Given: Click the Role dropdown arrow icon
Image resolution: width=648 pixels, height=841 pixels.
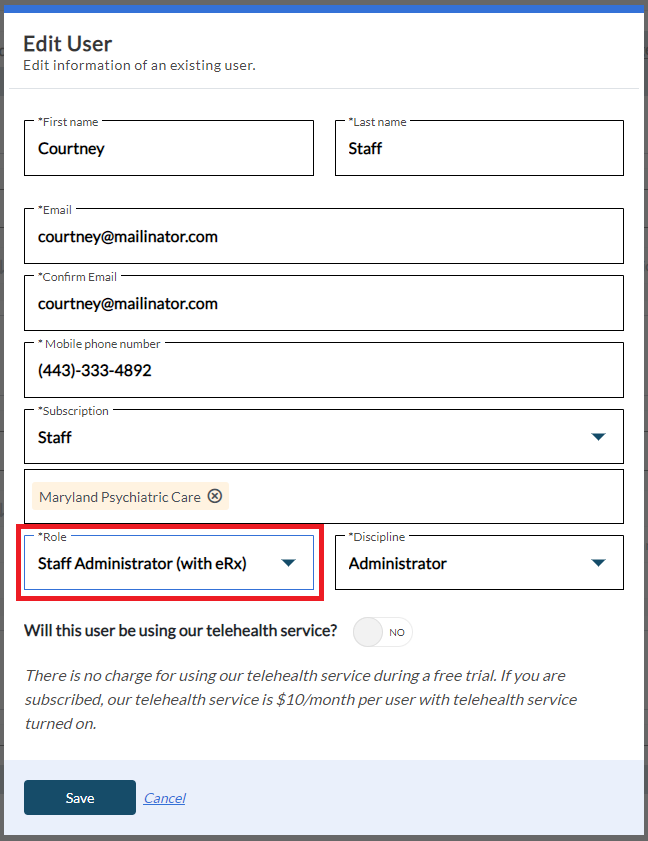Looking at the screenshot, I should click(288, 563).
